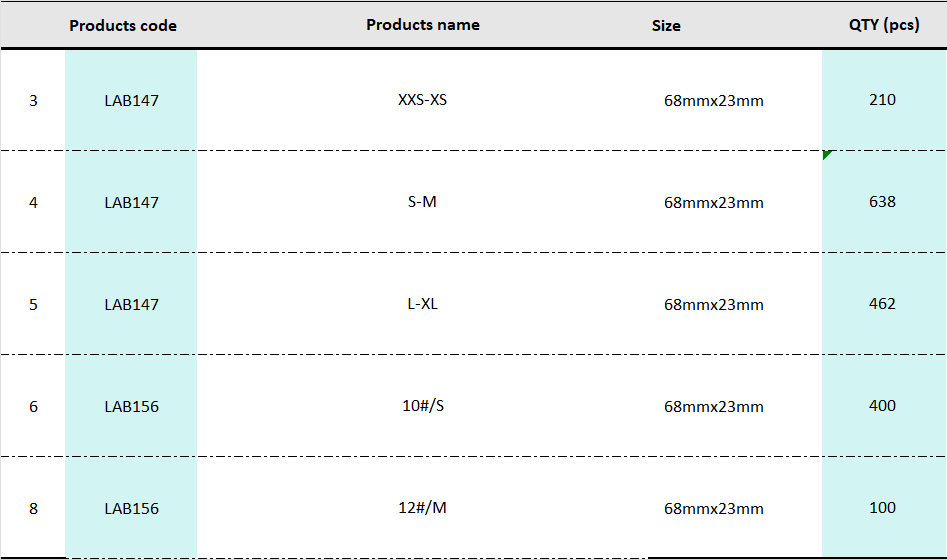This screenshot has height=559, width=947.
Task: Click the "Size" column header
Action: click(x=666, y=25)
